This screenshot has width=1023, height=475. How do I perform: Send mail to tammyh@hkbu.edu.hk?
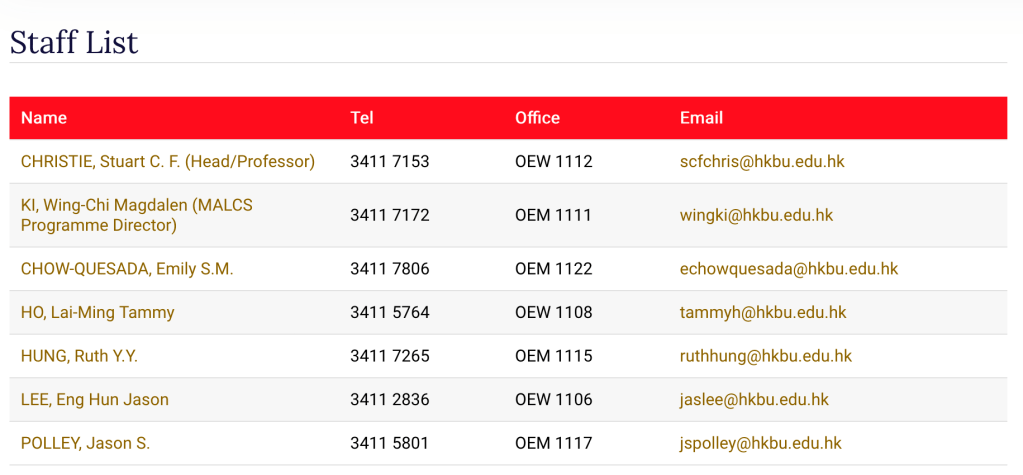tap(762, 312)
